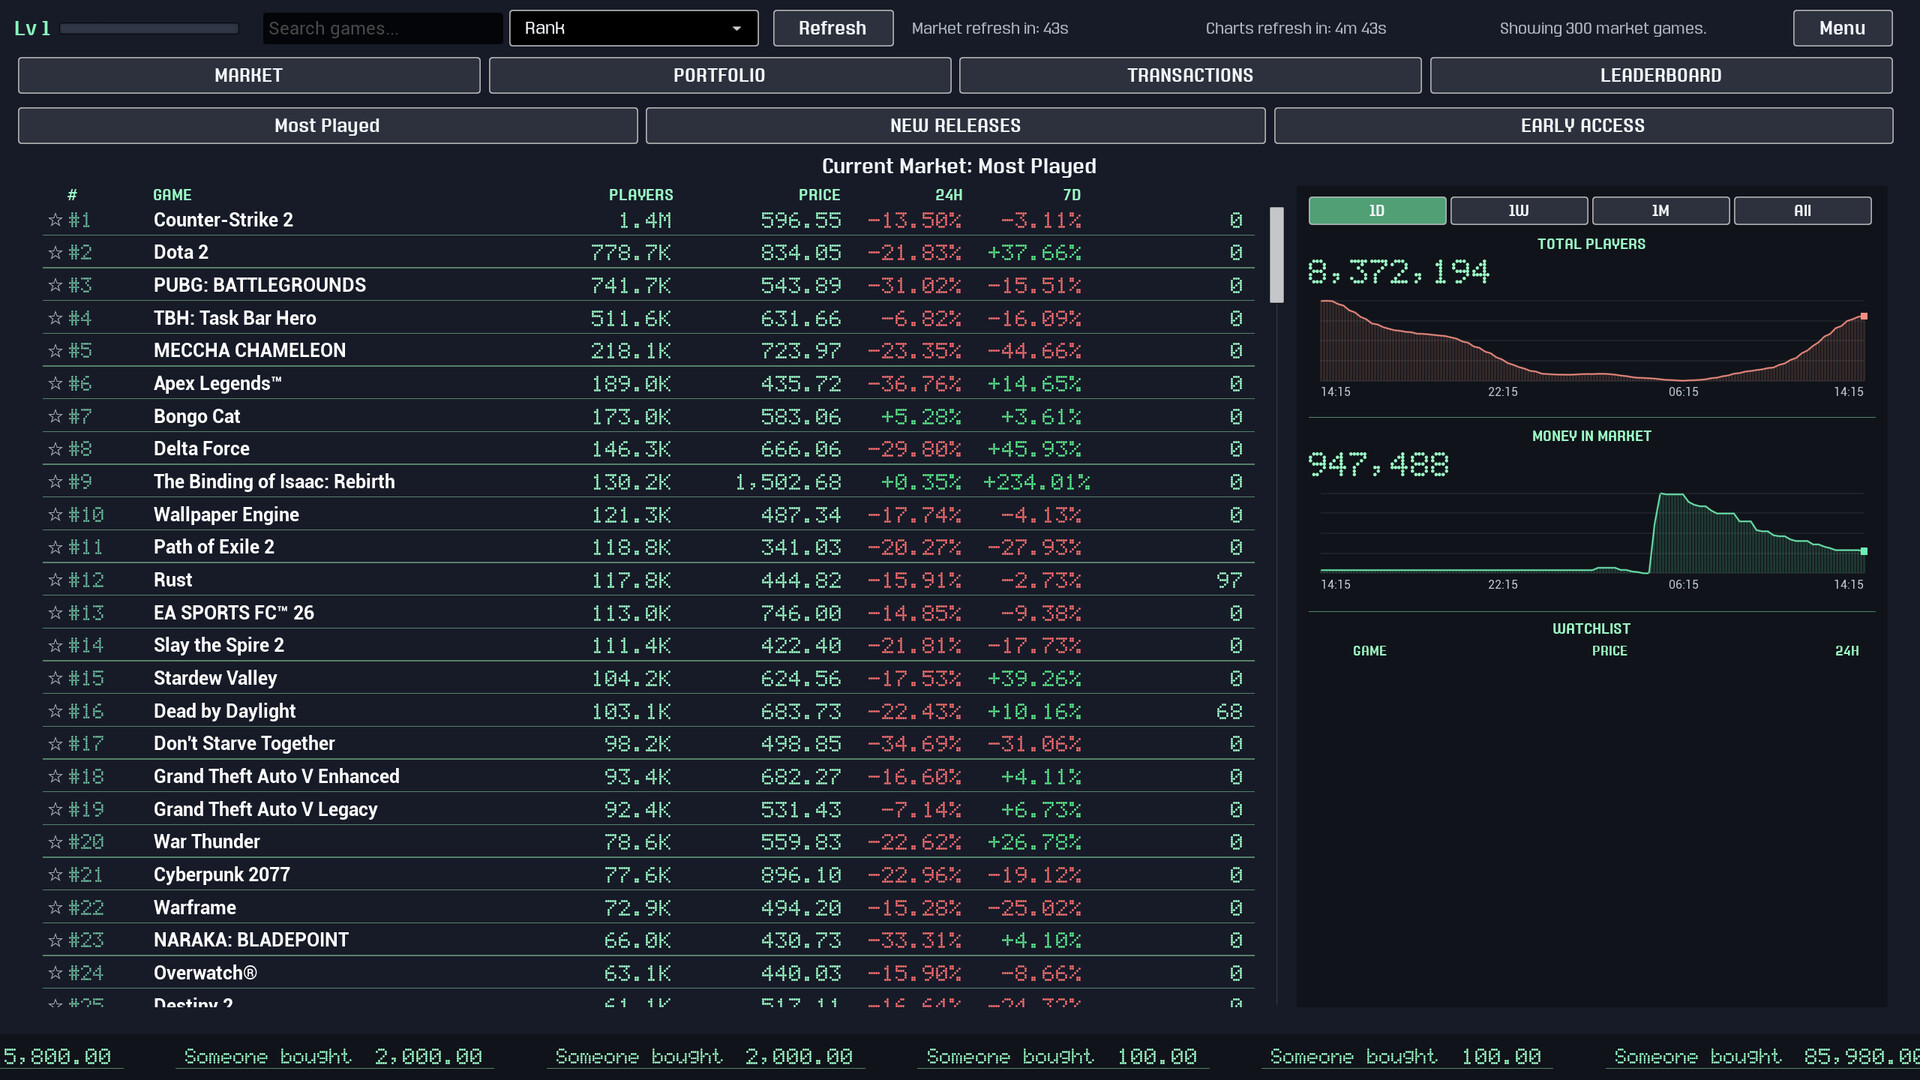The width and height of the screenshot is (1920, 1080).
Task: Star Dota 2 for the watchlist
Action: coord(56,253)
